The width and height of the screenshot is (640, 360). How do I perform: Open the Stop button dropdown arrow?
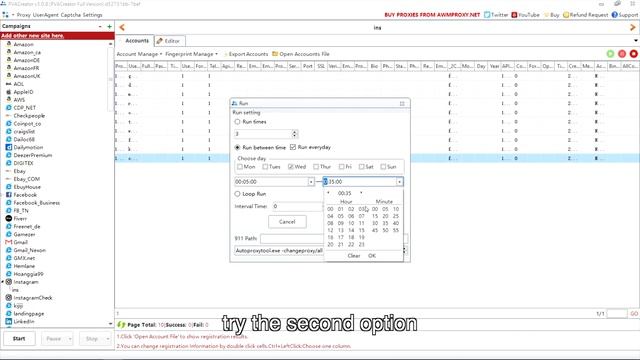click(107, 339)
